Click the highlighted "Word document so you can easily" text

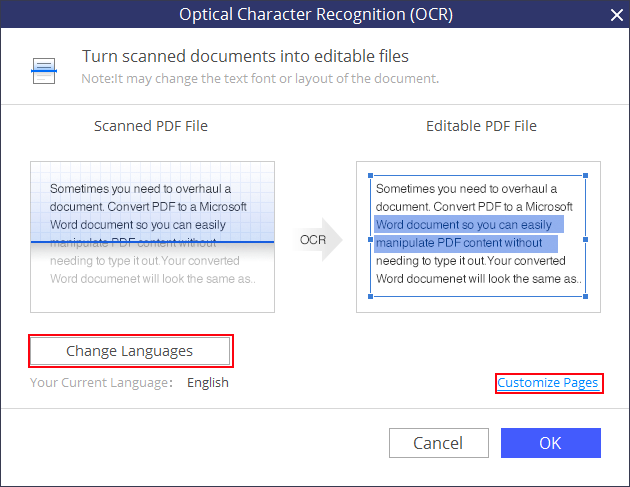click(x=464, y=225)
